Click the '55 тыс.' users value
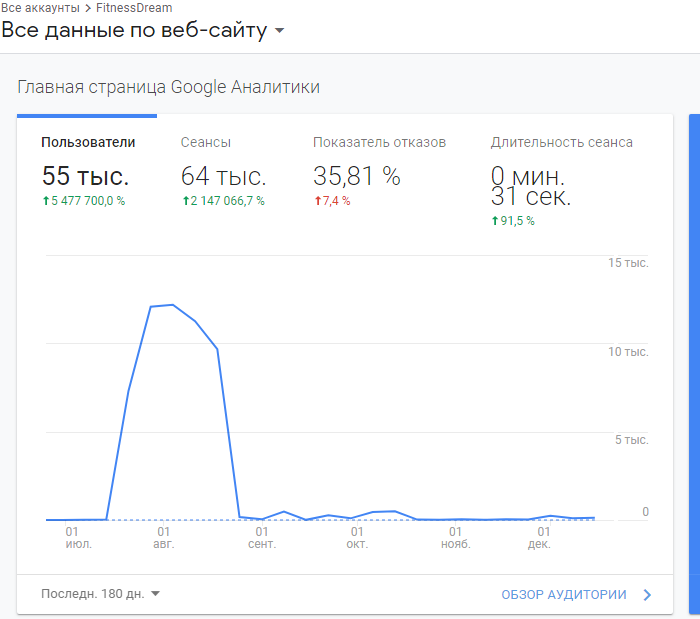 click(85, 176)
